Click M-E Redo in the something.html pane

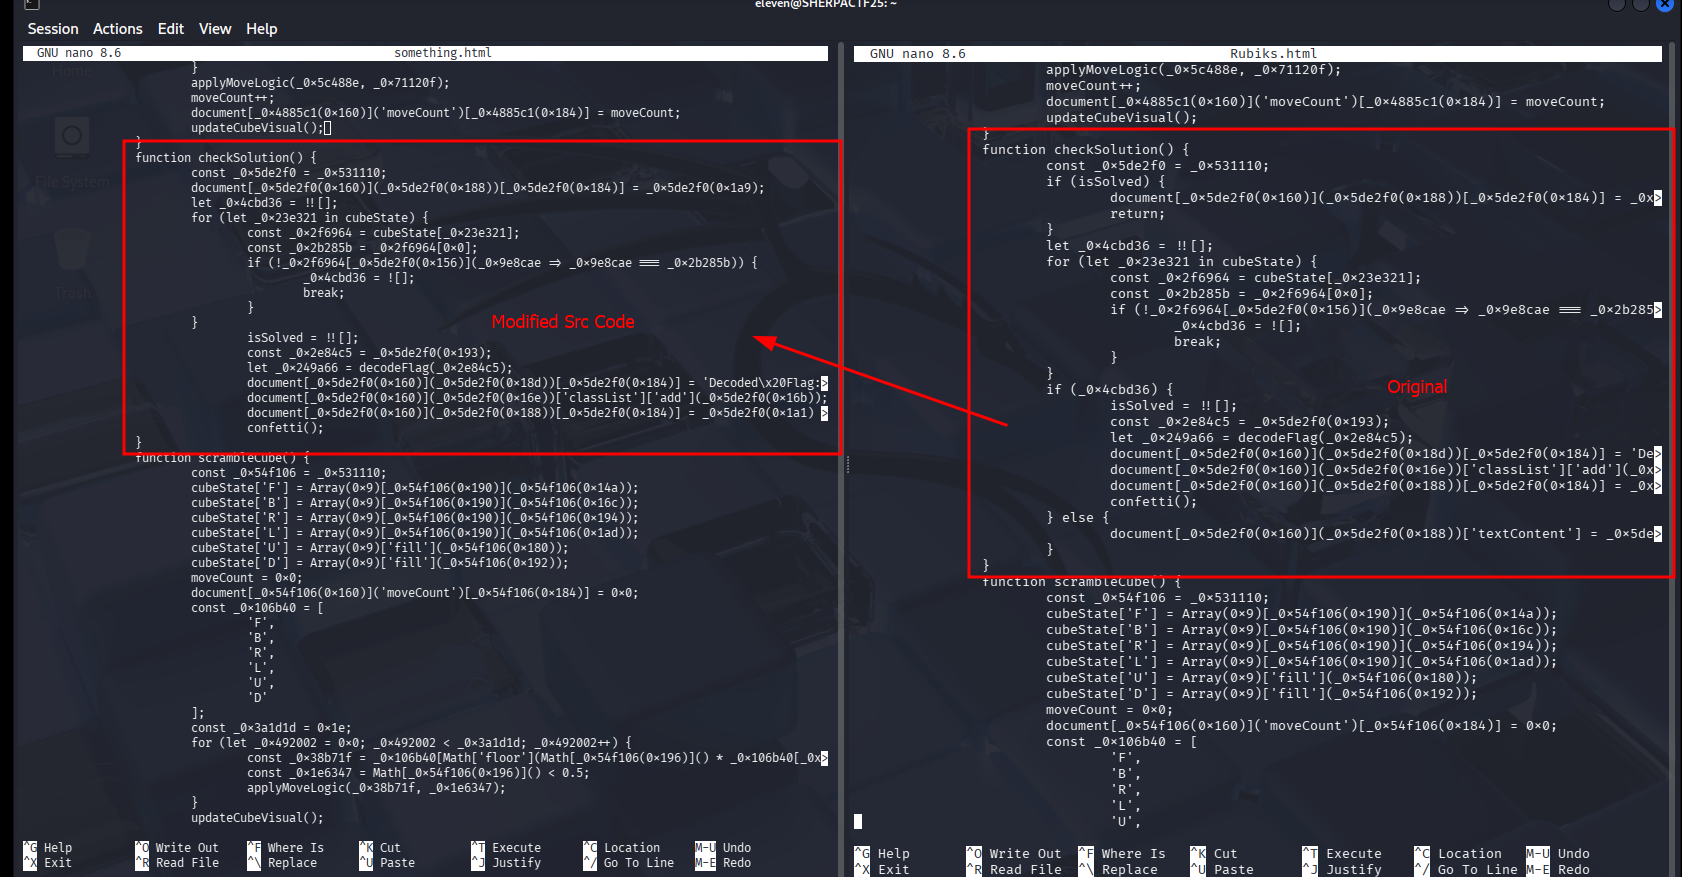coord(723,863)
